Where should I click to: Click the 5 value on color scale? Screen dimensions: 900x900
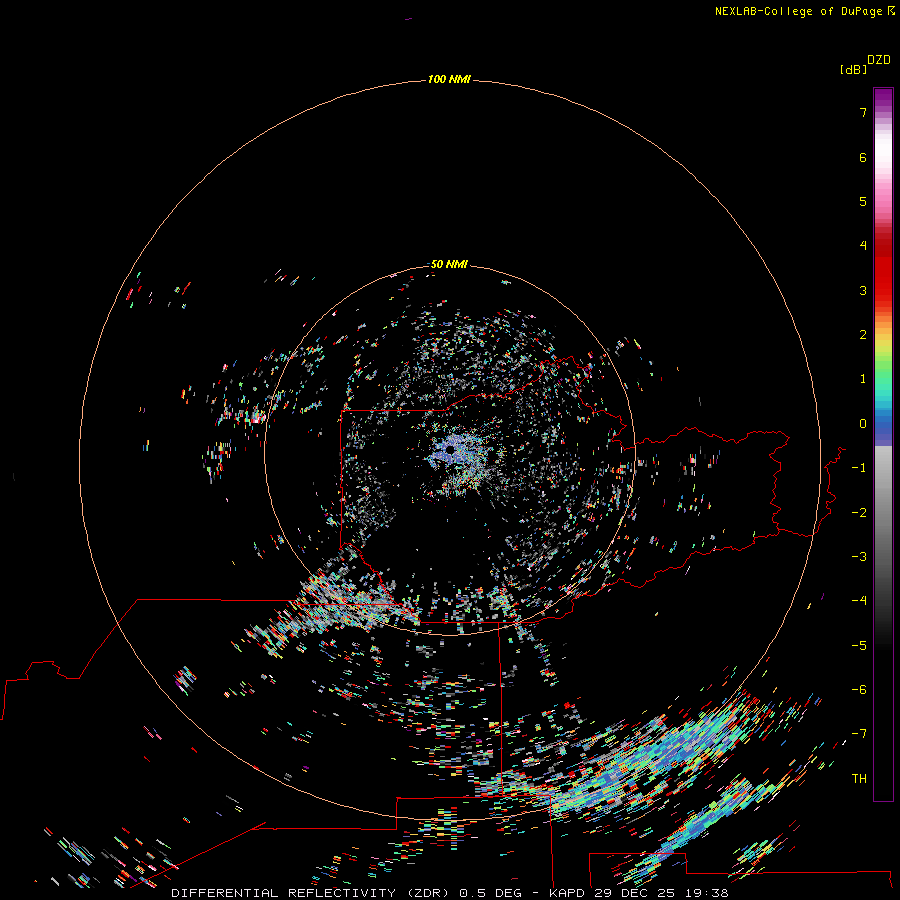[863, 201]
